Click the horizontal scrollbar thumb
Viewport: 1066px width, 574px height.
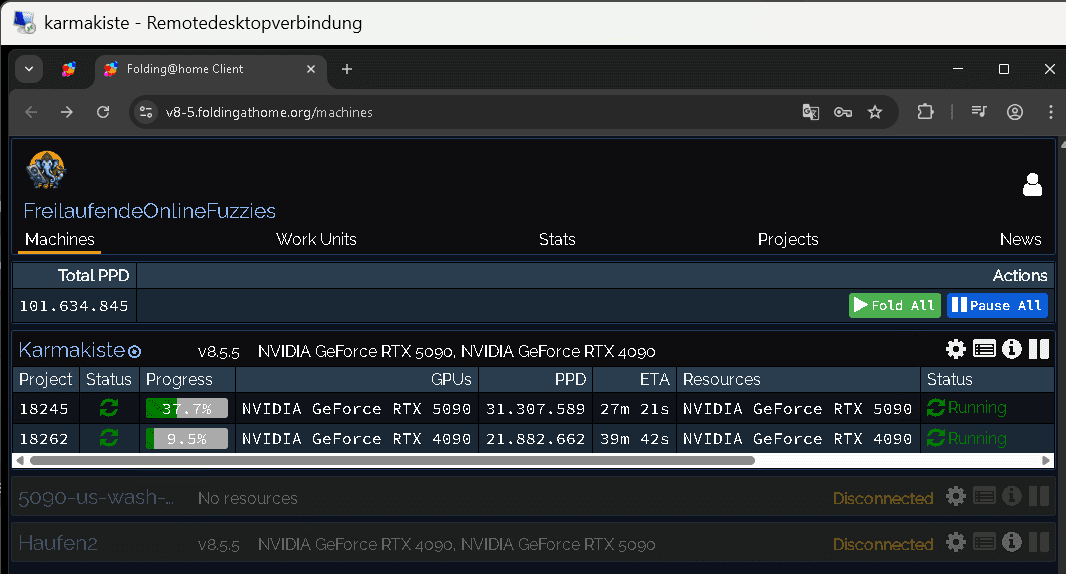(x=392, y=460)
